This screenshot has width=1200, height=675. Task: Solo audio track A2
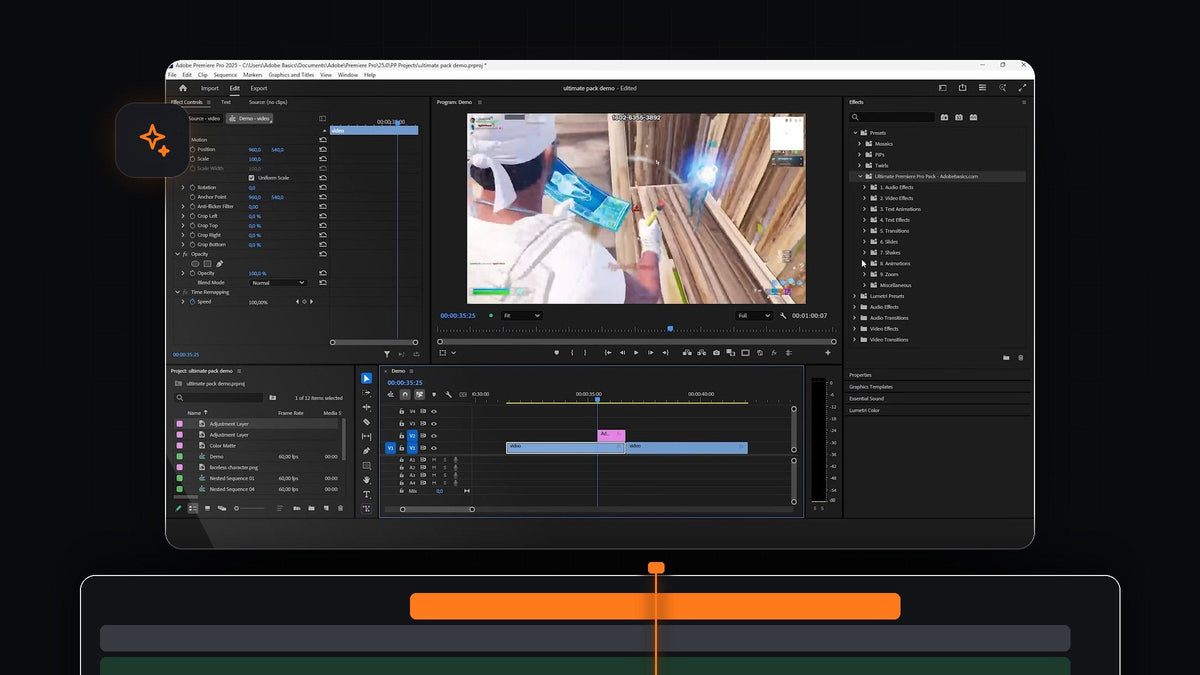coord(444,467)
